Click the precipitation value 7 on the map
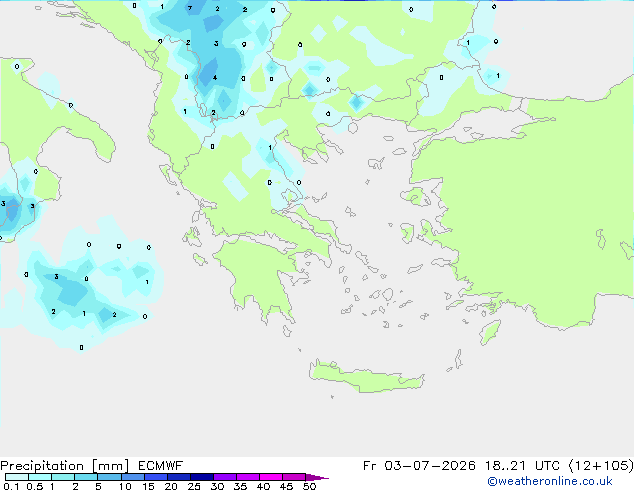This screenshot has width=634, height=490. pos(190,8)
